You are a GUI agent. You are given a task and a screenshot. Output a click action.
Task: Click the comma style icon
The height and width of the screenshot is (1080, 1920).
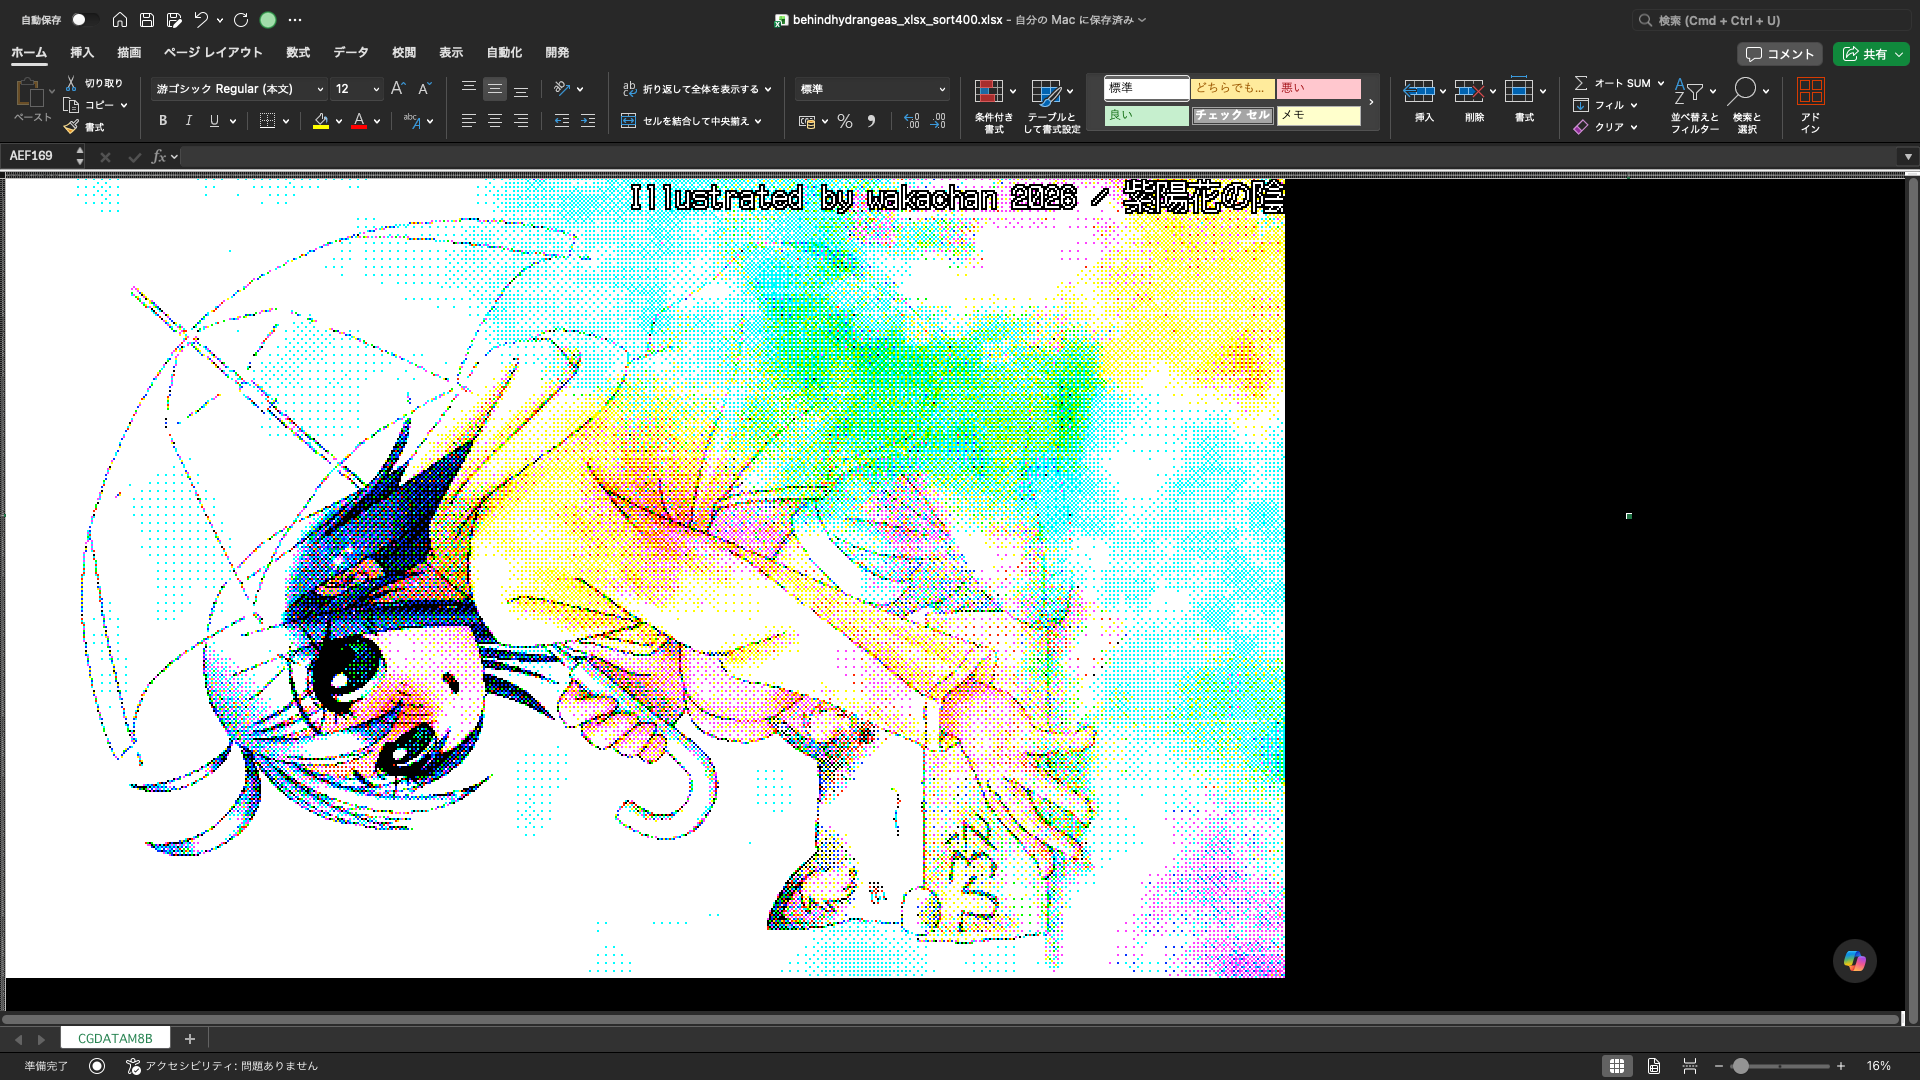tap(871, 121)
